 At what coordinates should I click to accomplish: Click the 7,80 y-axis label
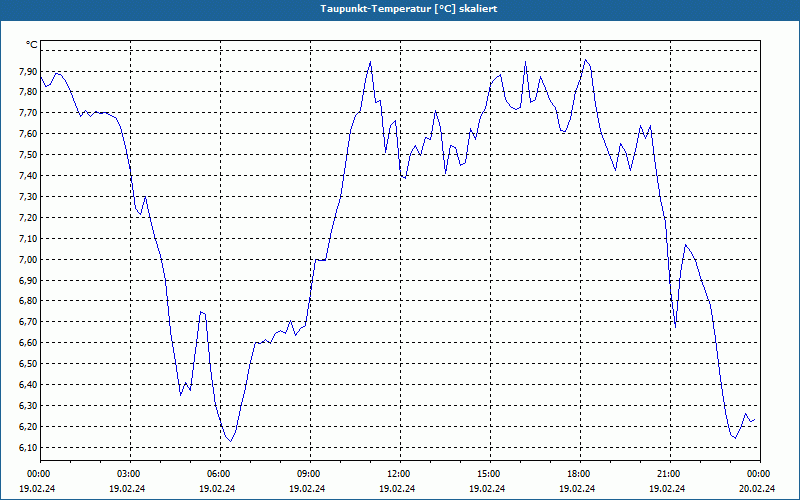click(28, 92)
